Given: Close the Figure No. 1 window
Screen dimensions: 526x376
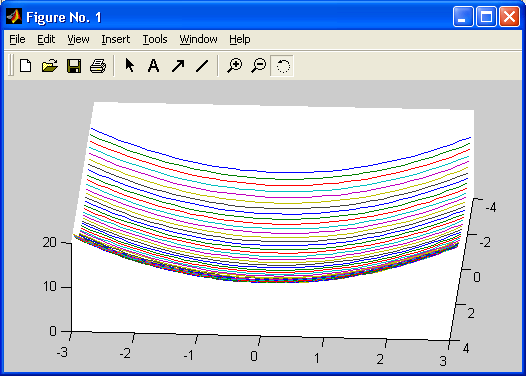Looking at the screenshot, I should tap(510, 16).
